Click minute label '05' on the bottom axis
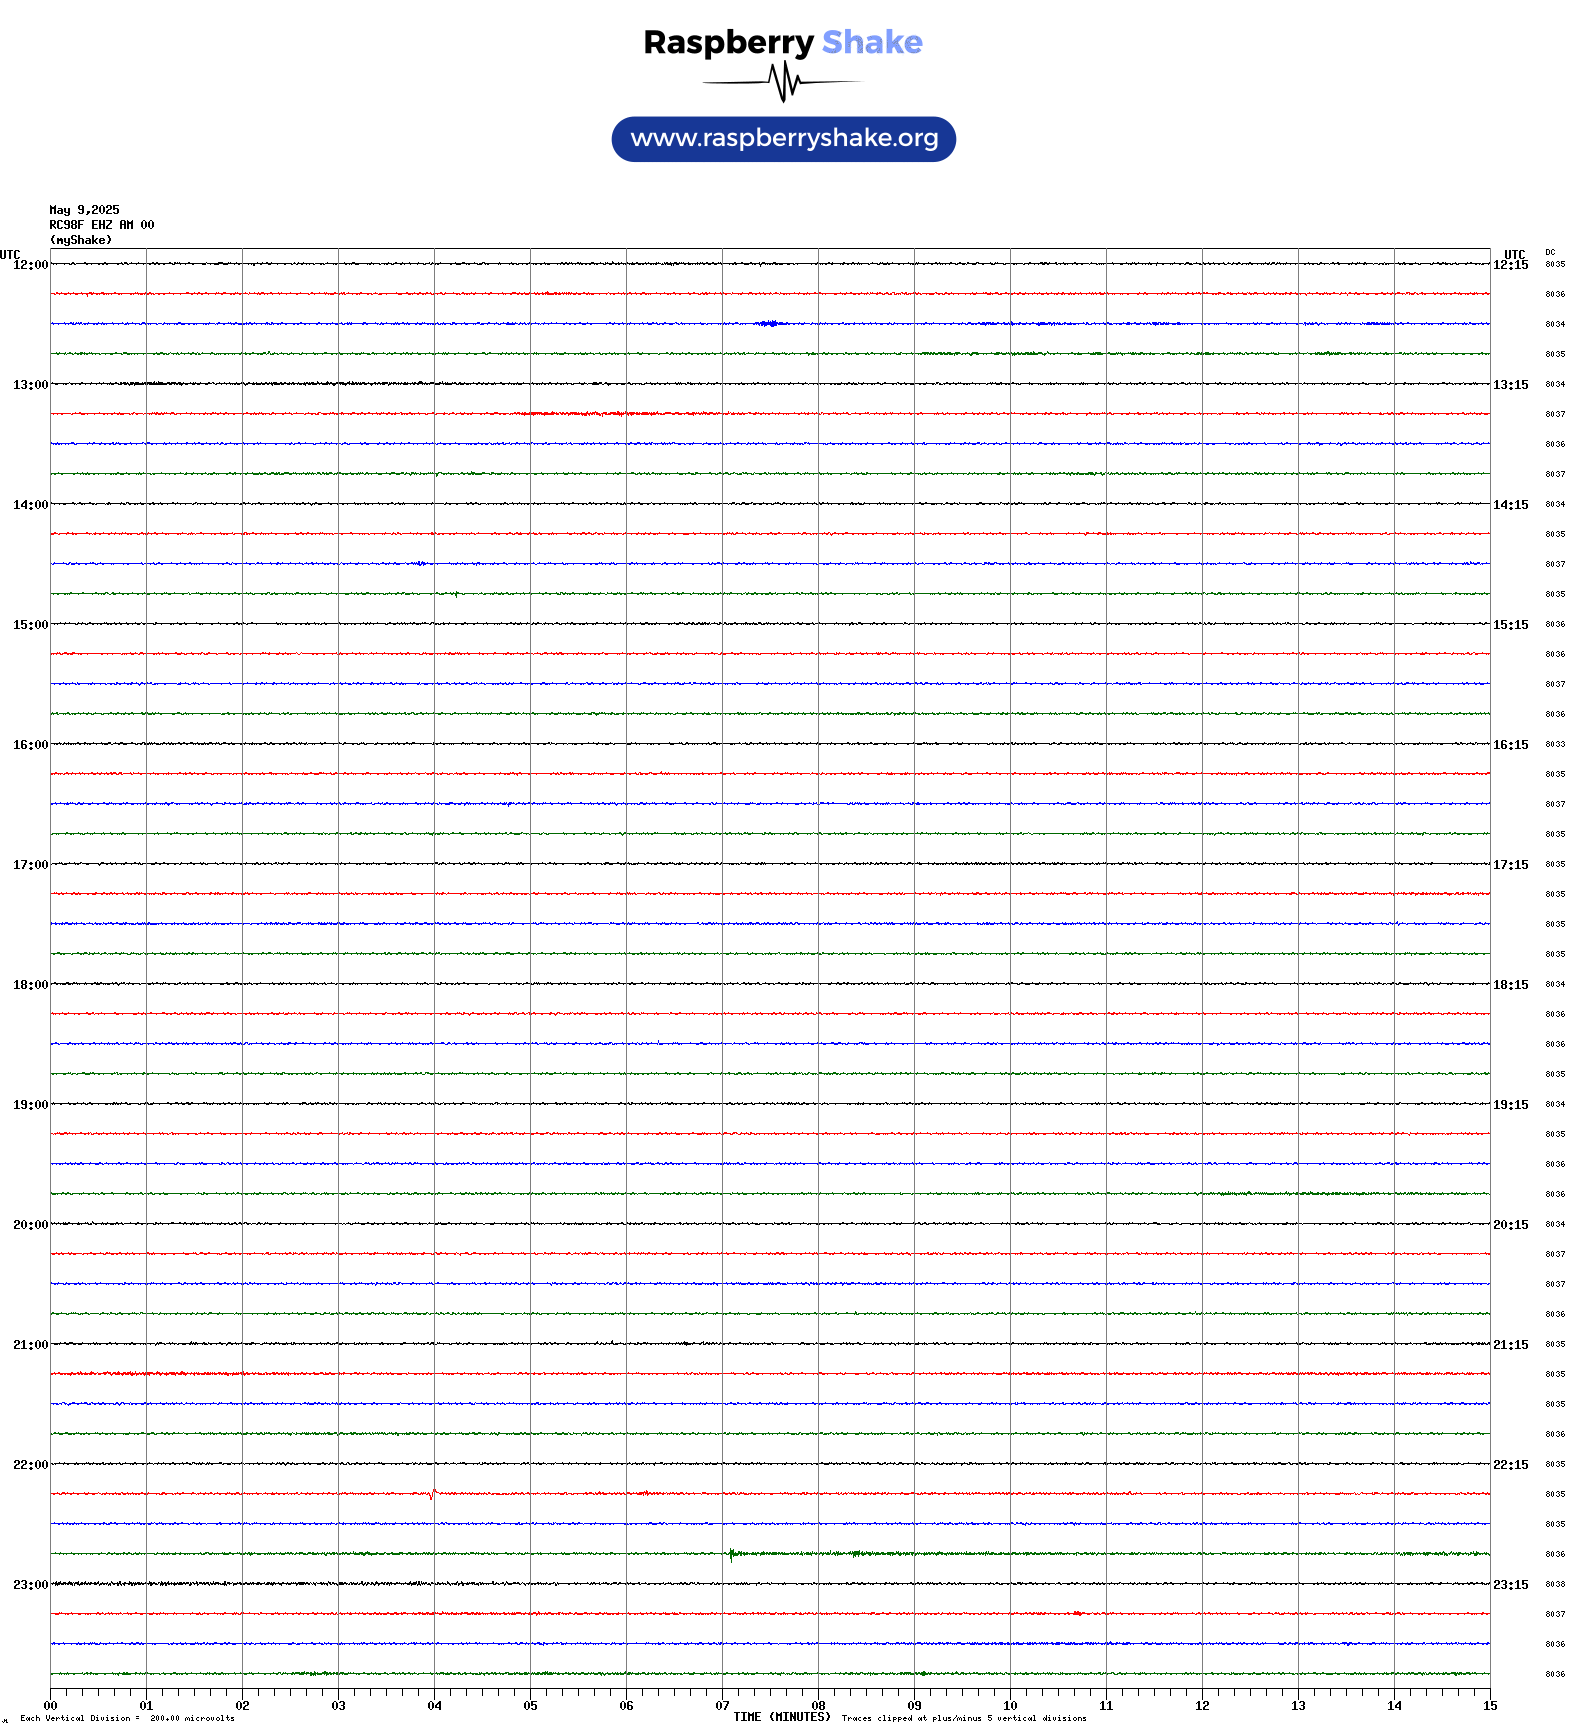 [x=530, y=1706]
